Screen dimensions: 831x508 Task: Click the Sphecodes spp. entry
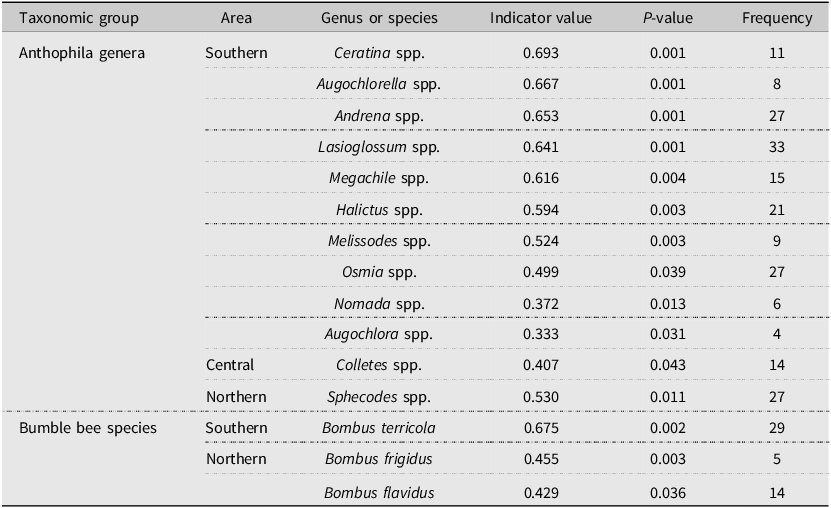[x=379, y=397]
